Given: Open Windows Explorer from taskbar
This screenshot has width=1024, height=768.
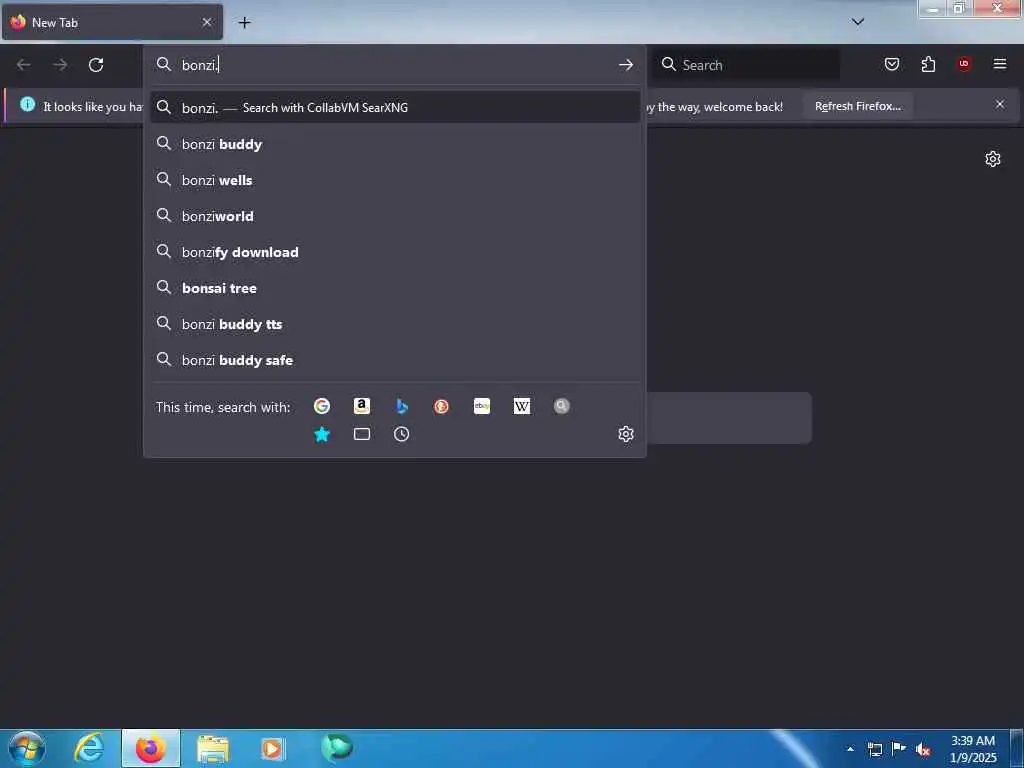Looking at the screenshot, I should (213, 748).
